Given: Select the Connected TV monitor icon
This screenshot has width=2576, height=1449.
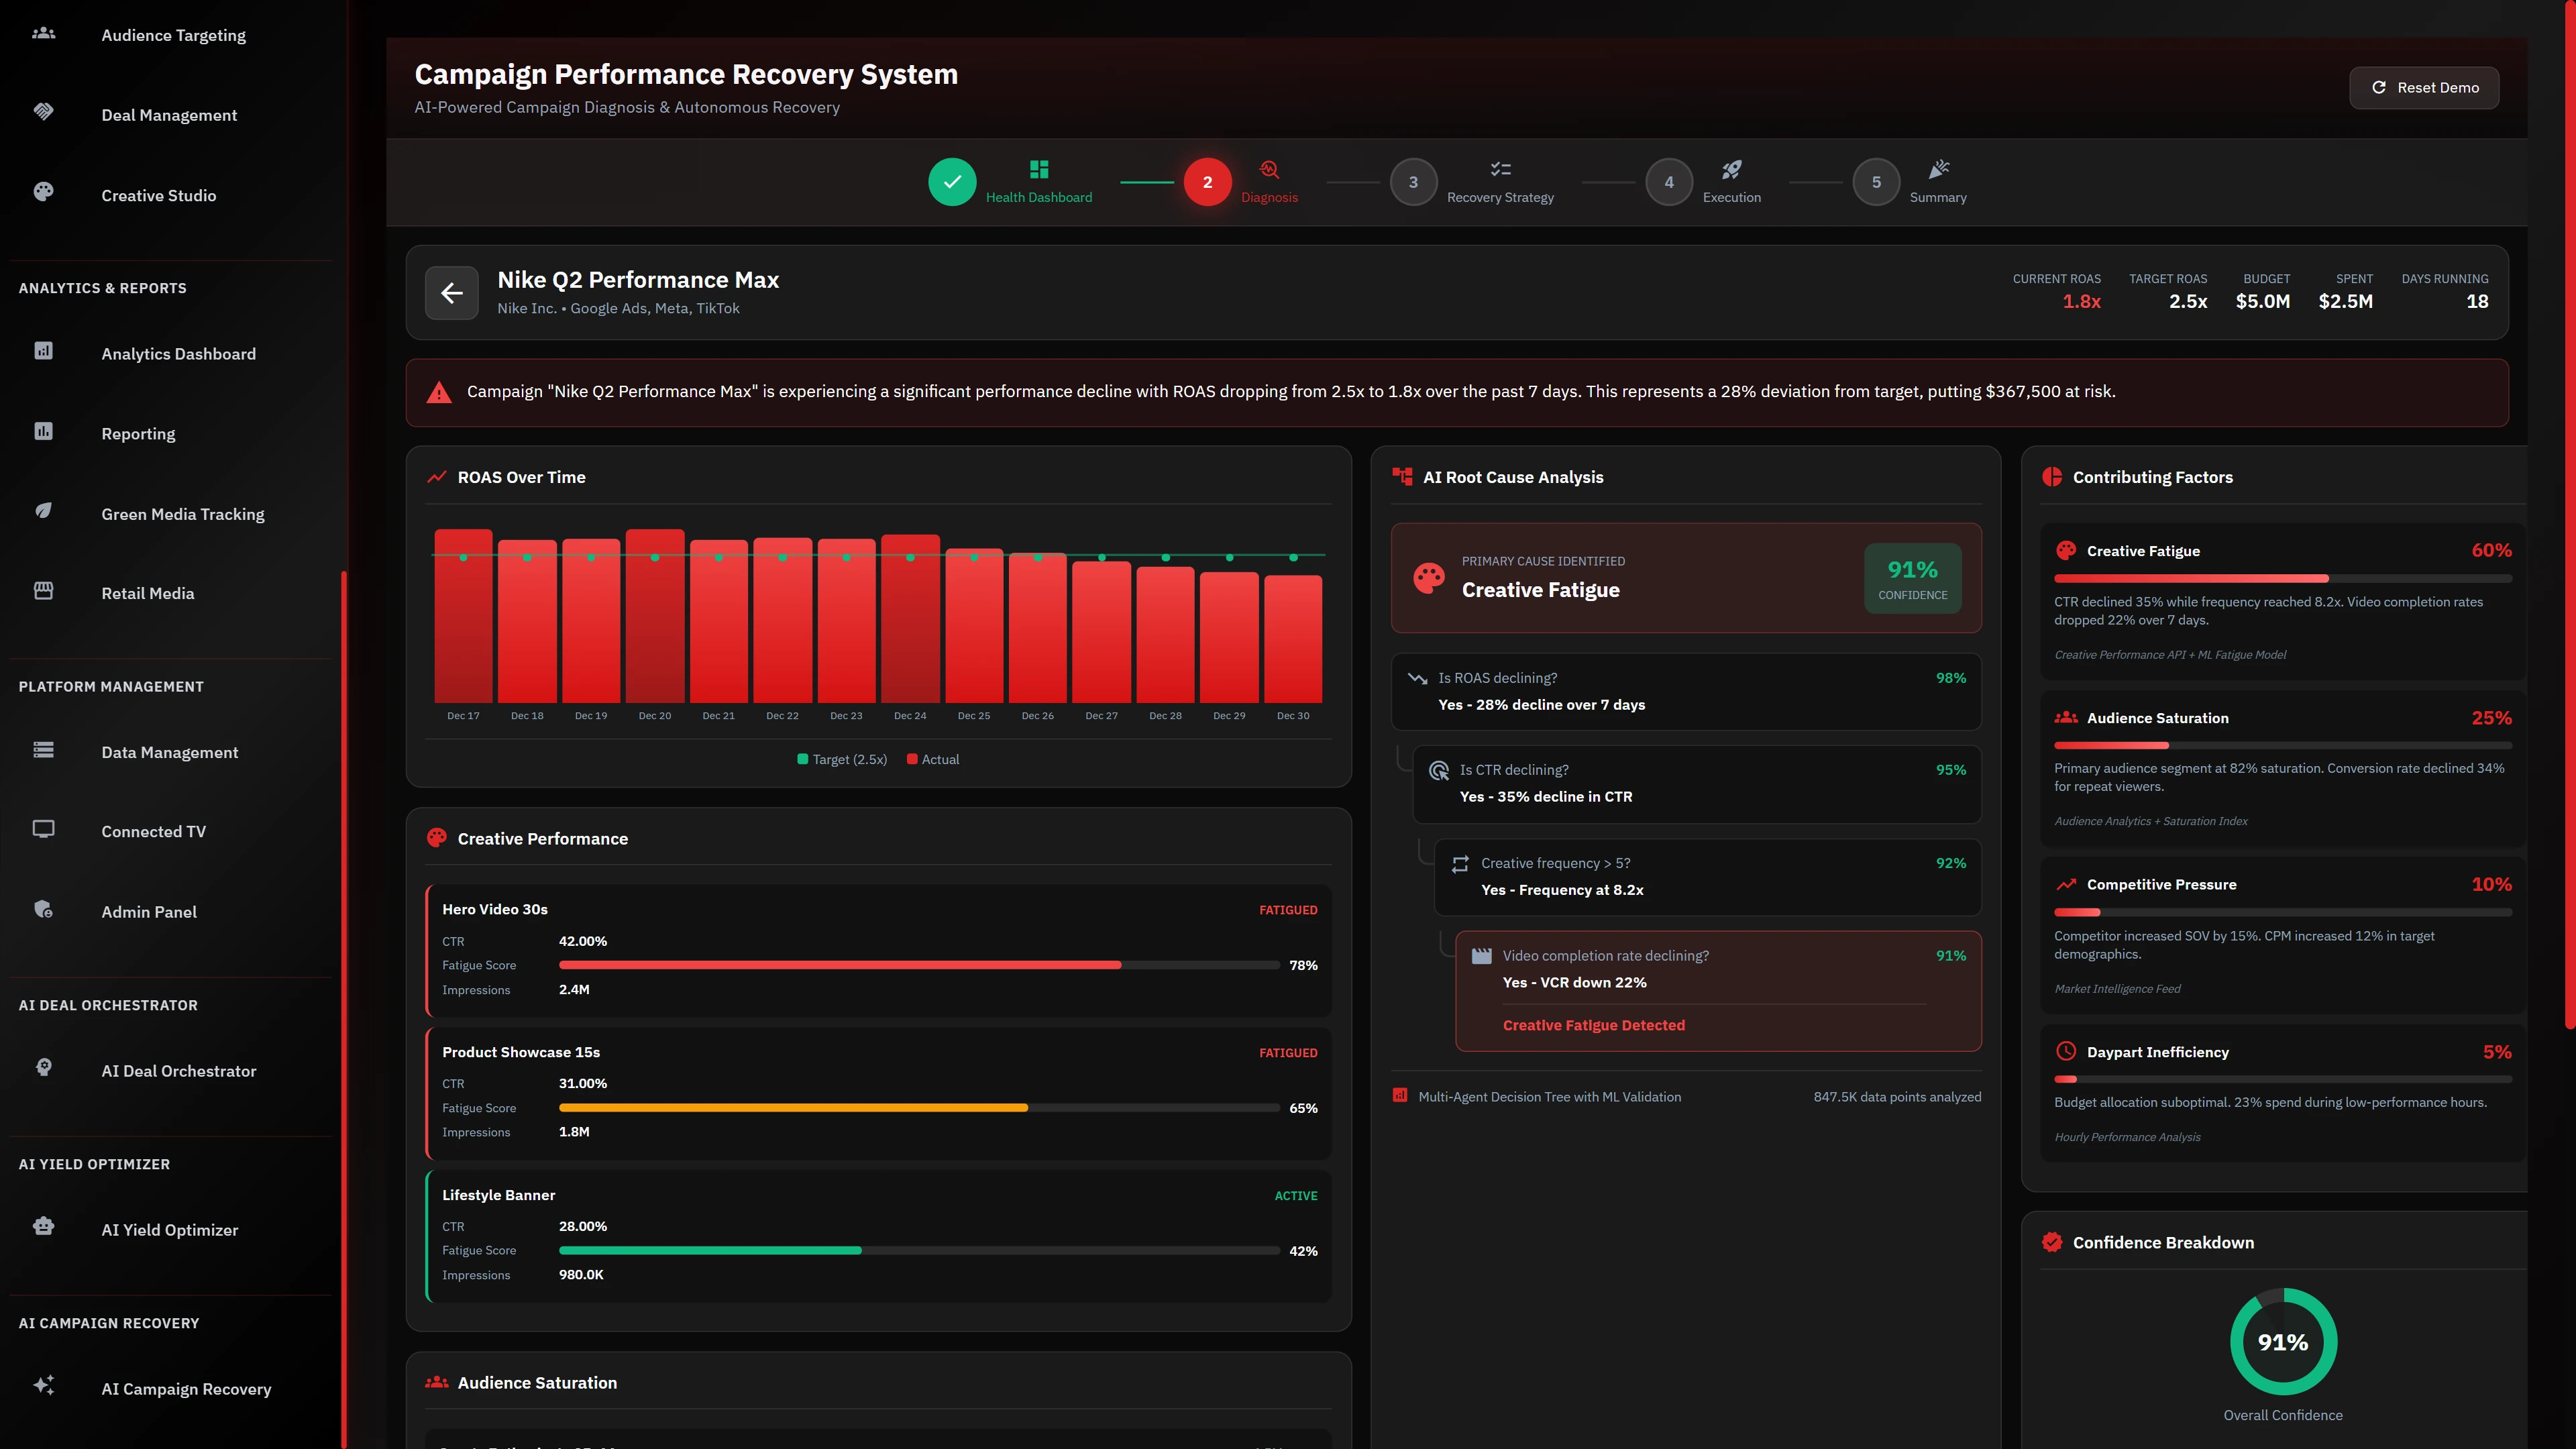Looking at the screenshot, I should pyautogui.click(x=44, y=828).
